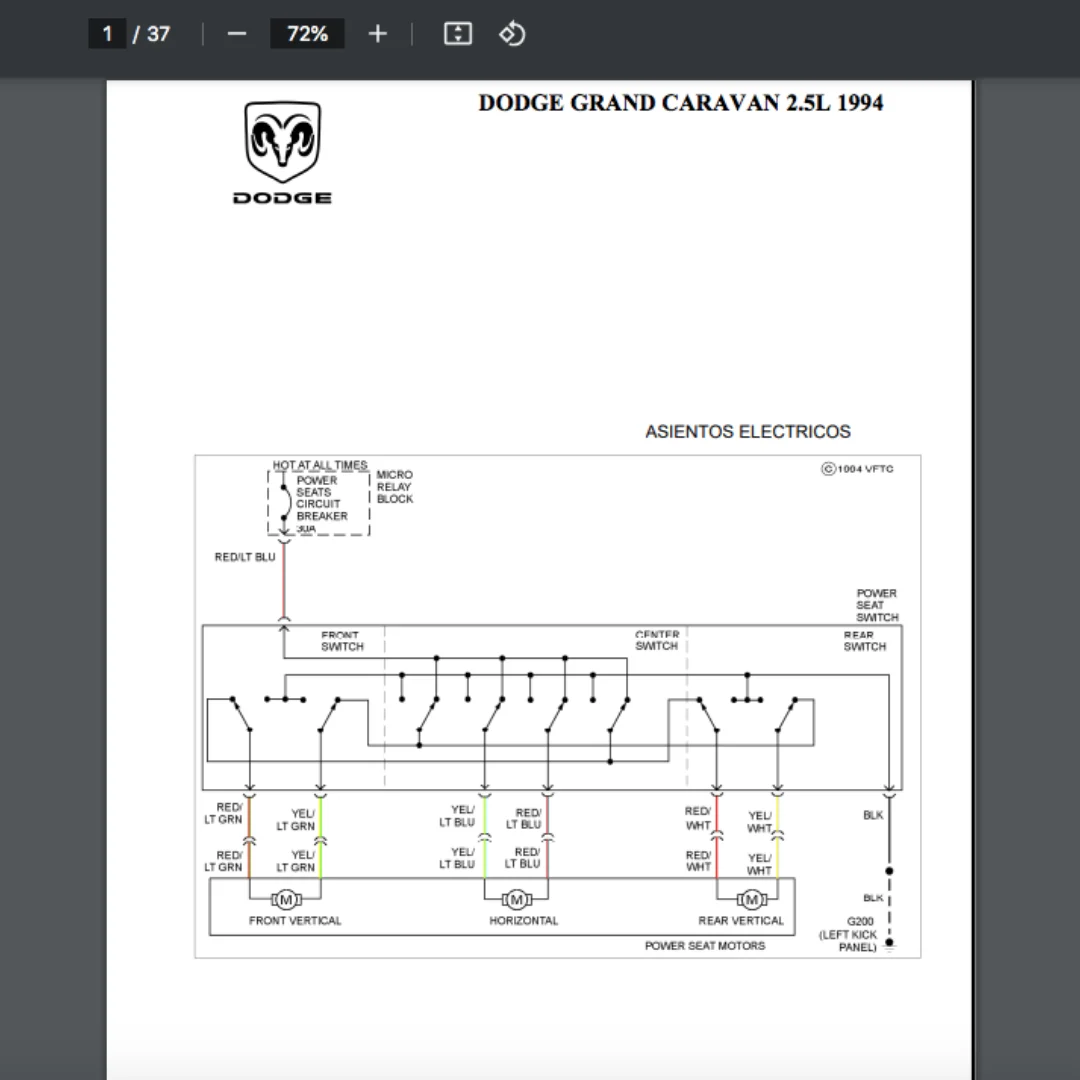The width and height of the screenshot is (1080, 1080).
Task: Click the zoom out minus button
Action: click(236, 34)
